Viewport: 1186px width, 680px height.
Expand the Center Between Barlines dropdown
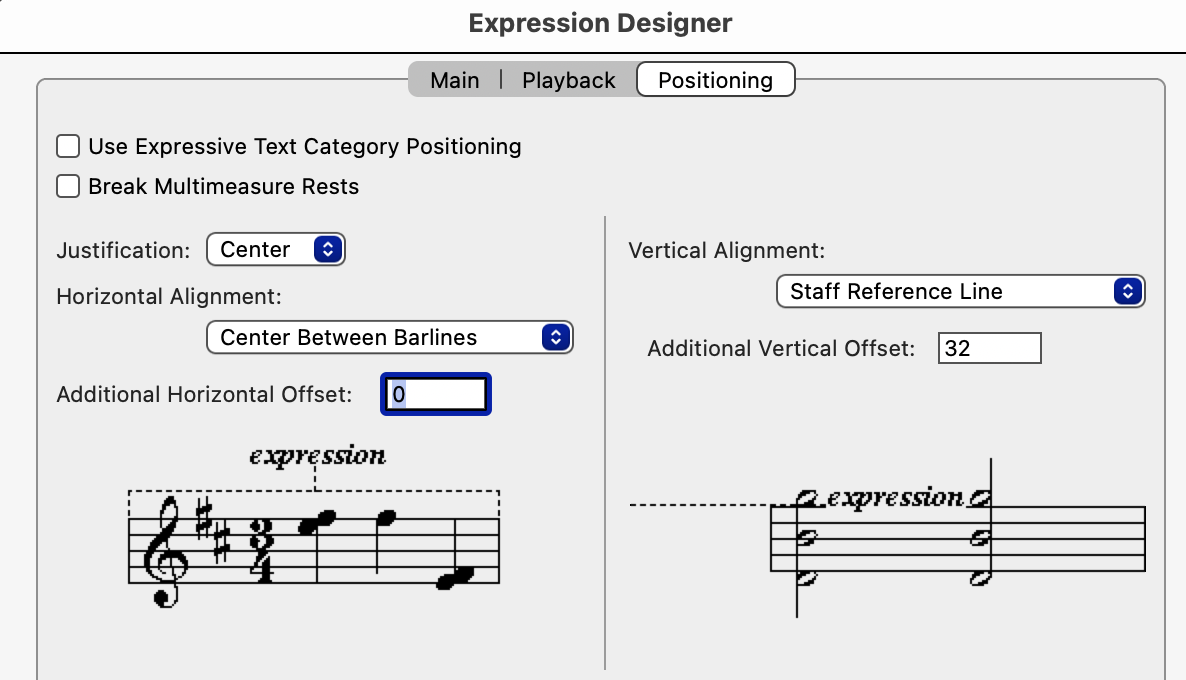(x=389, y=338)
